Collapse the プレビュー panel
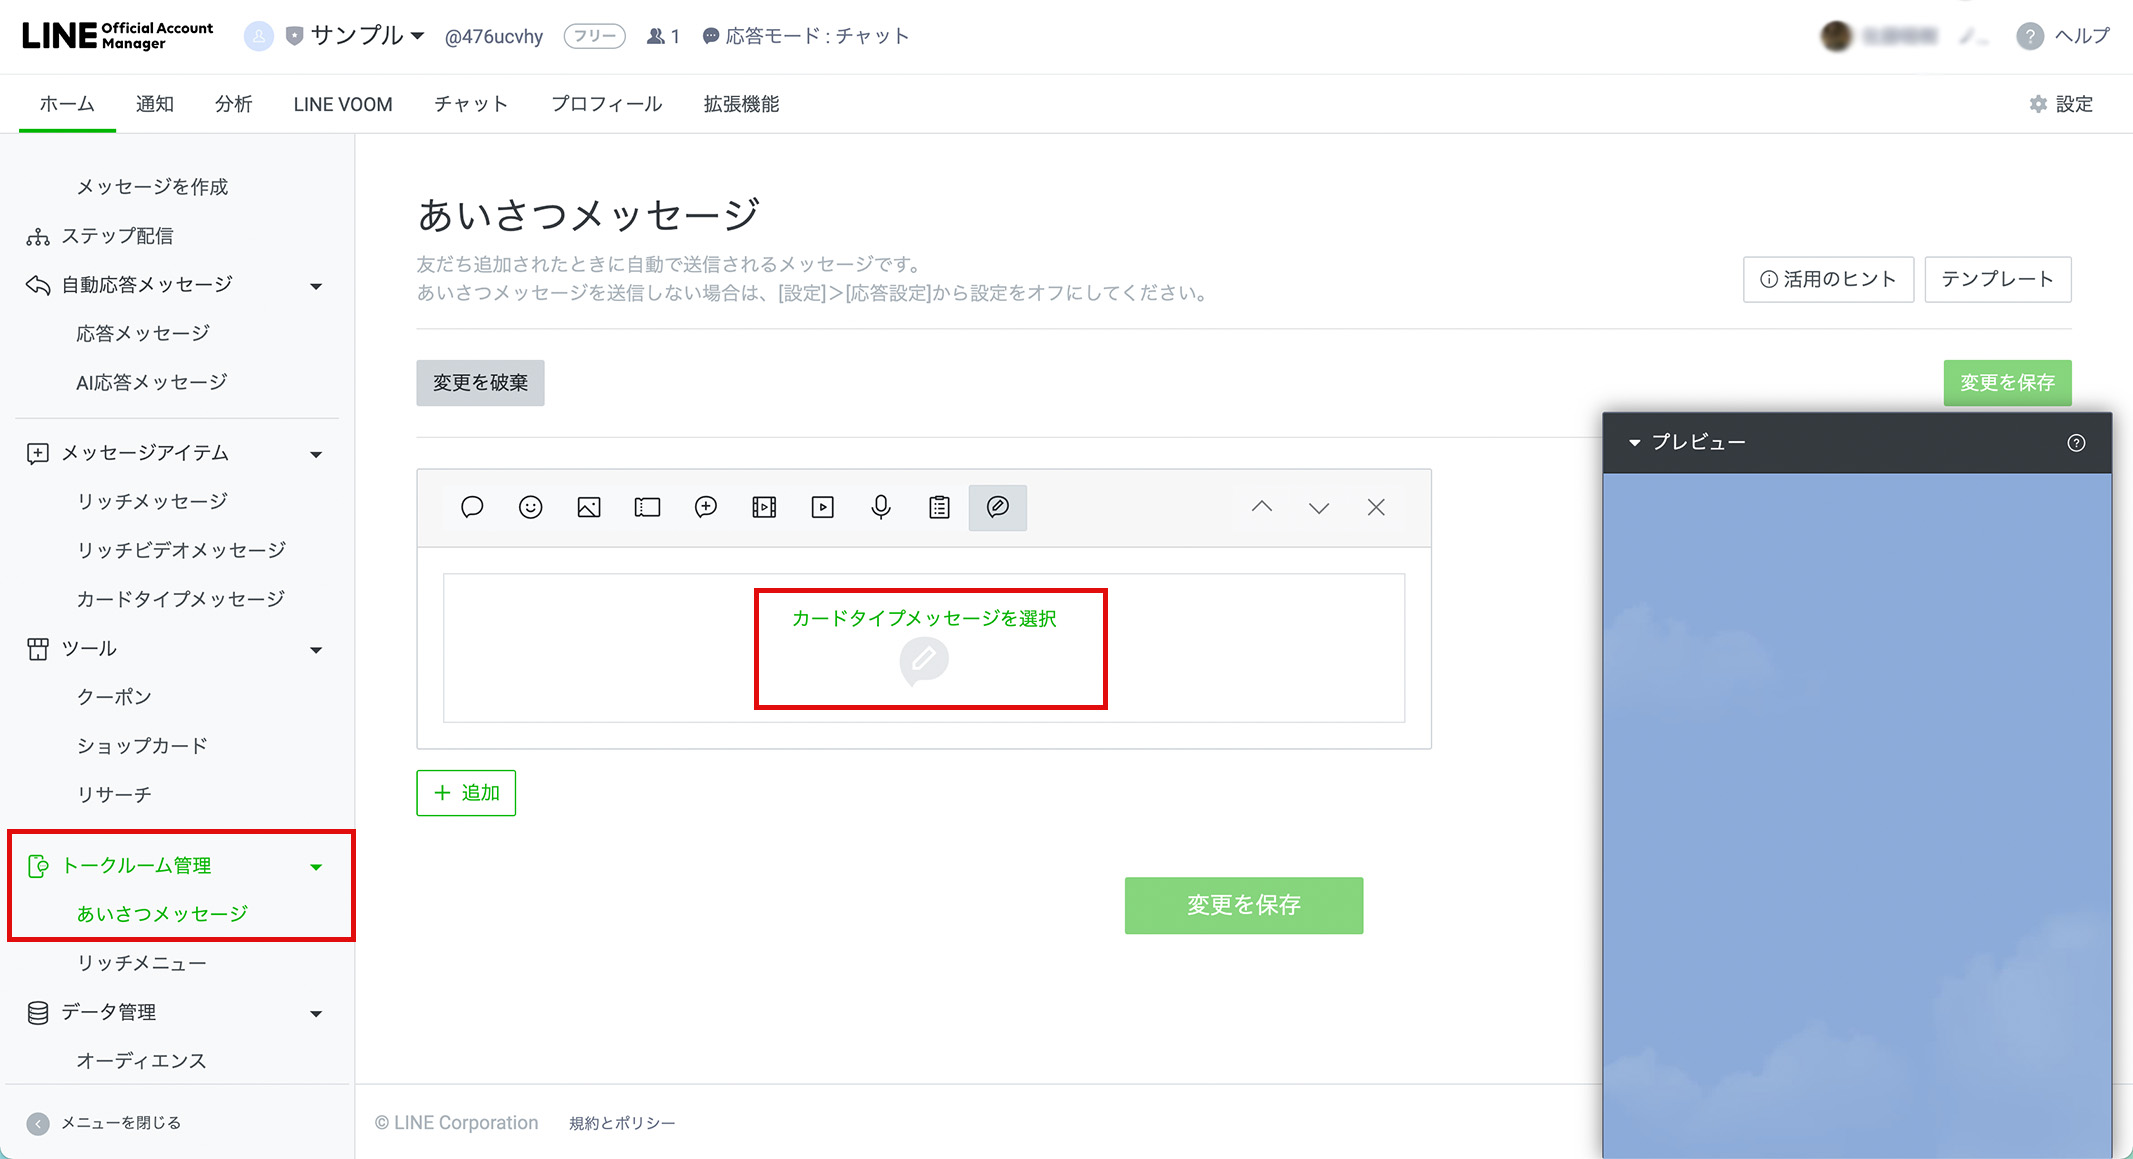2133x1159 pixels. 1635,442
